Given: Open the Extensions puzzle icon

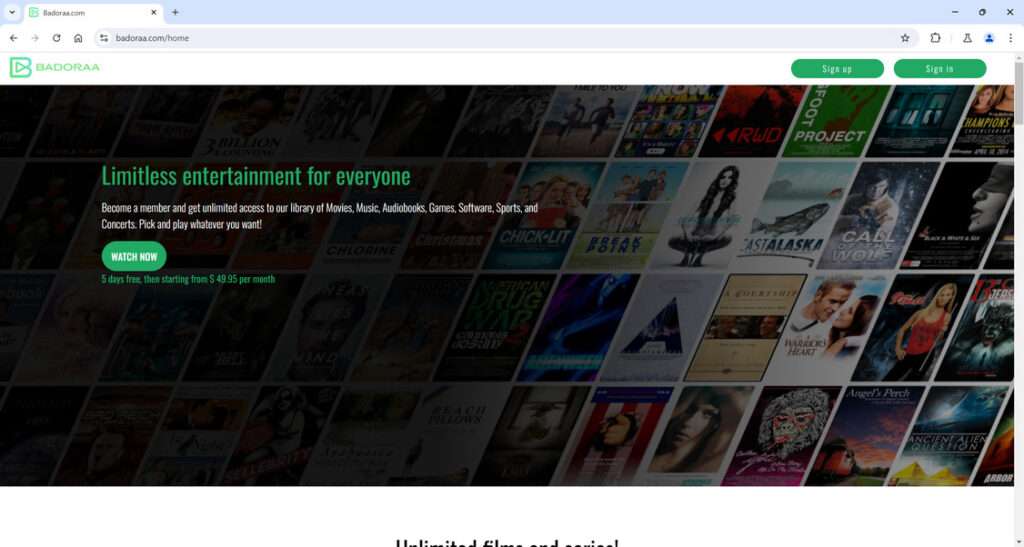Looking at the screenshot, I should coord(935,38).
